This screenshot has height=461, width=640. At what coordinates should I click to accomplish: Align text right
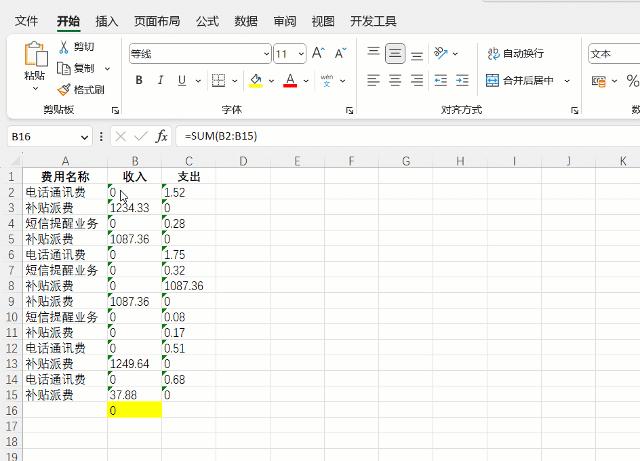coord(417,80)
